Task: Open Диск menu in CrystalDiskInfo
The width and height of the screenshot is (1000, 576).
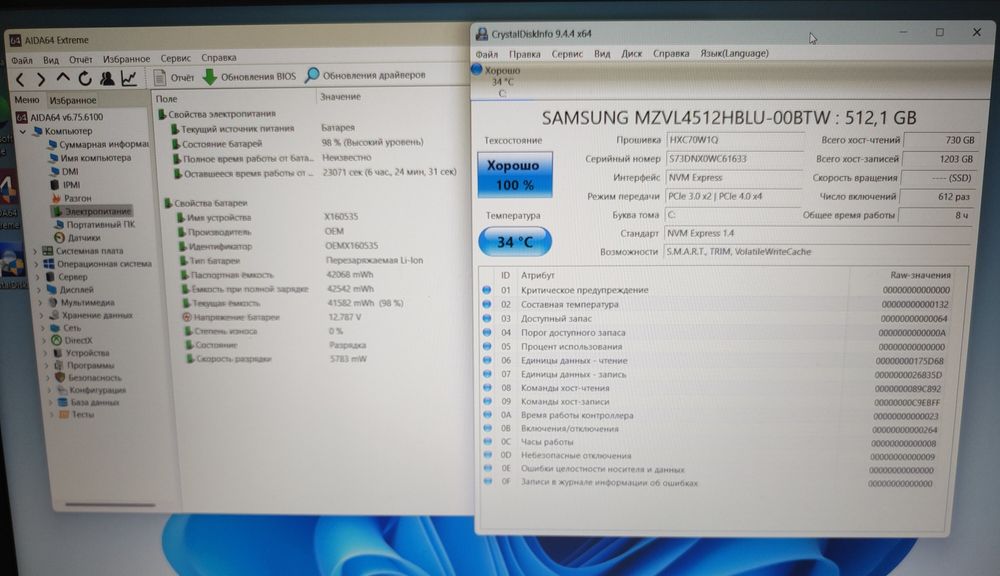Action: tap(631, 54)
